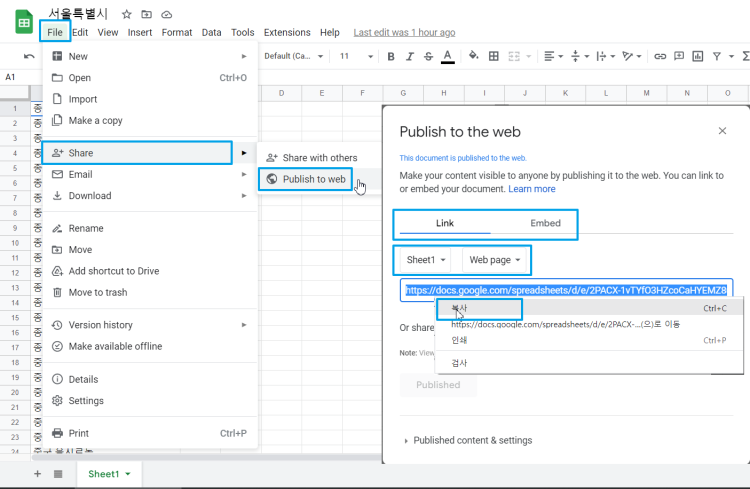750x489 pixels.
Task: Click the insert chart icon
Action: pos(698,56)
